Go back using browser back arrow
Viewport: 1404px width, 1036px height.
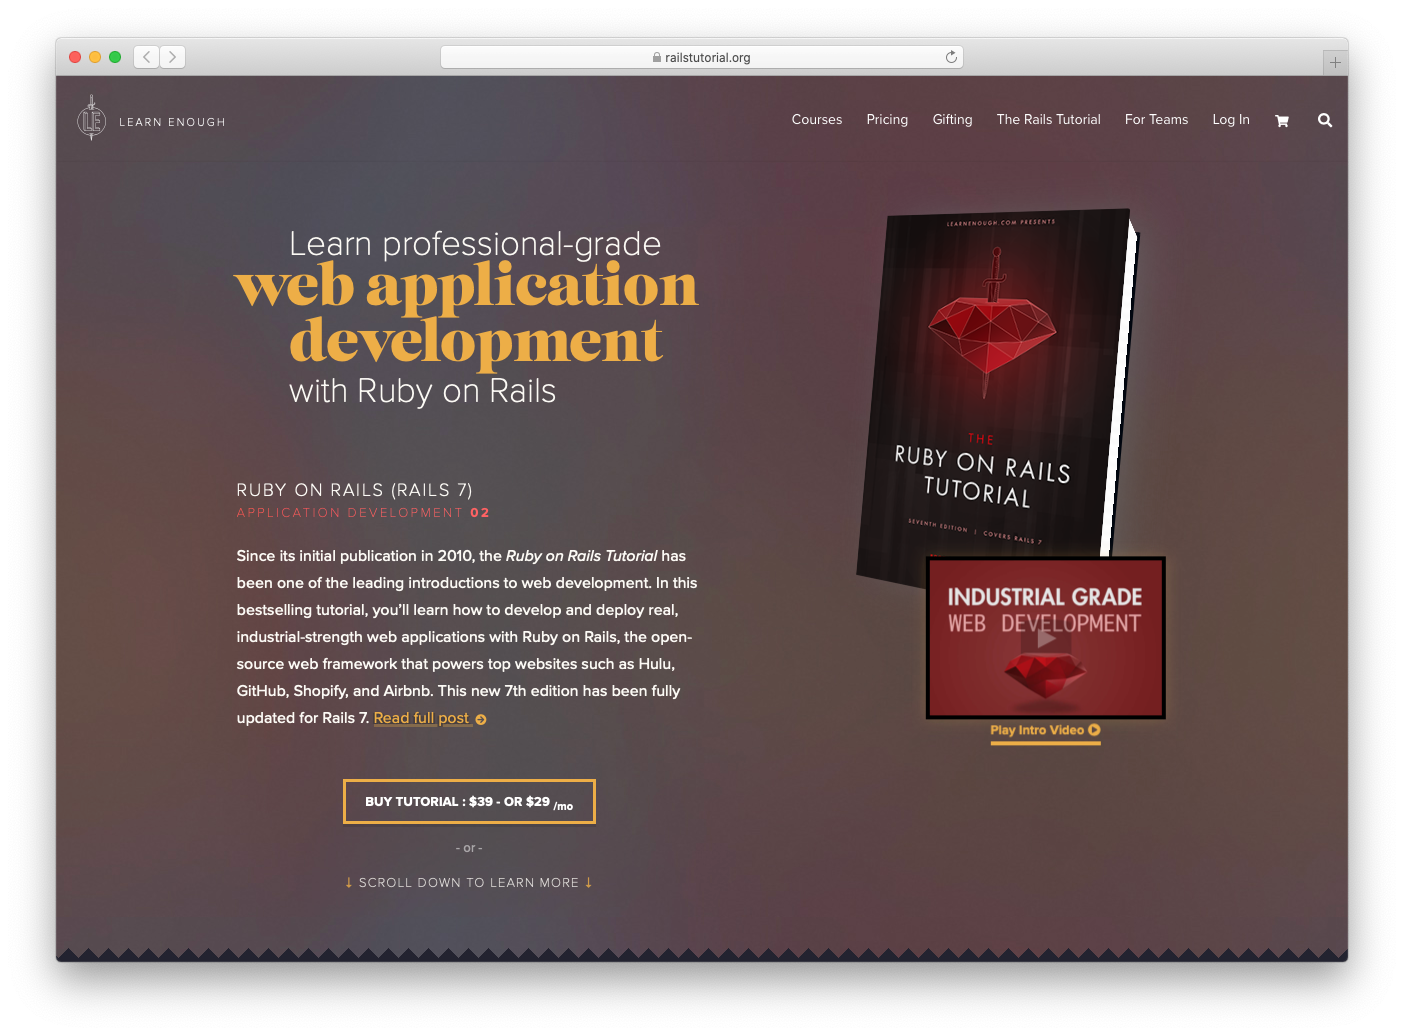(147, 57)
